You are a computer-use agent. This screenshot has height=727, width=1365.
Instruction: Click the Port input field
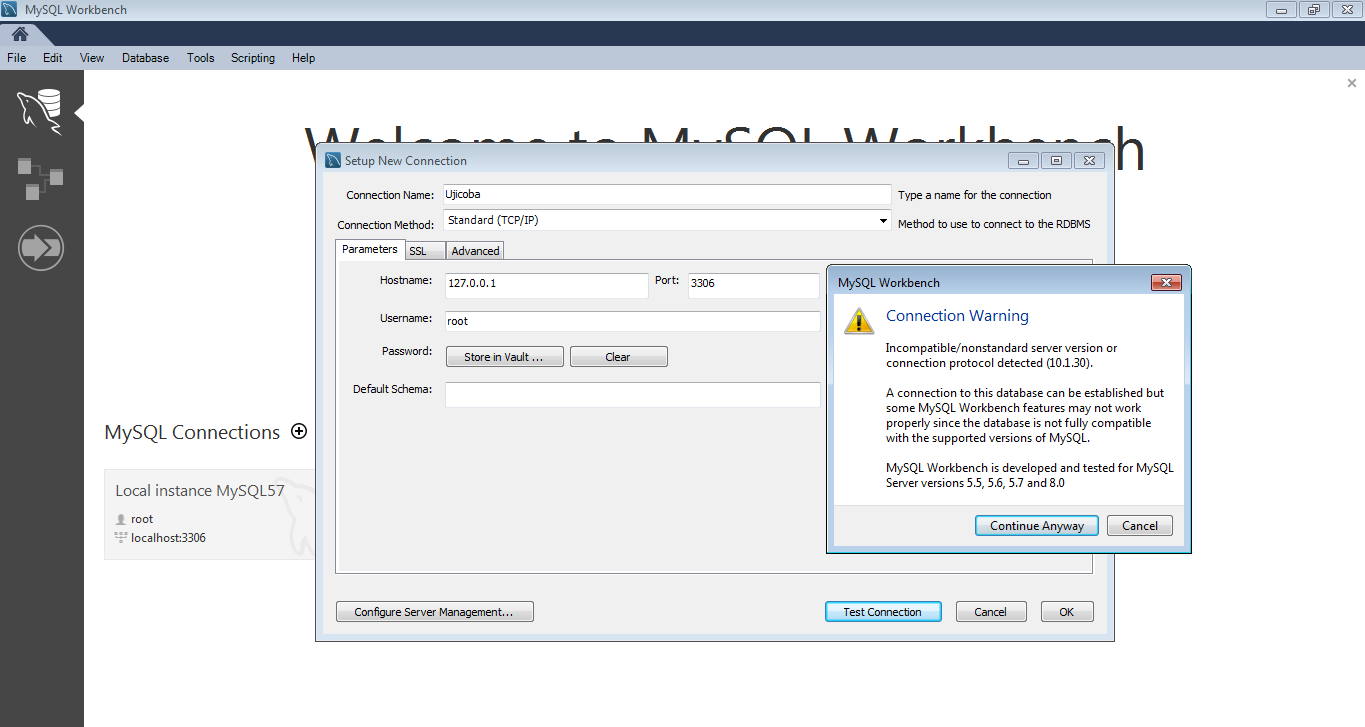coord(754,285)
